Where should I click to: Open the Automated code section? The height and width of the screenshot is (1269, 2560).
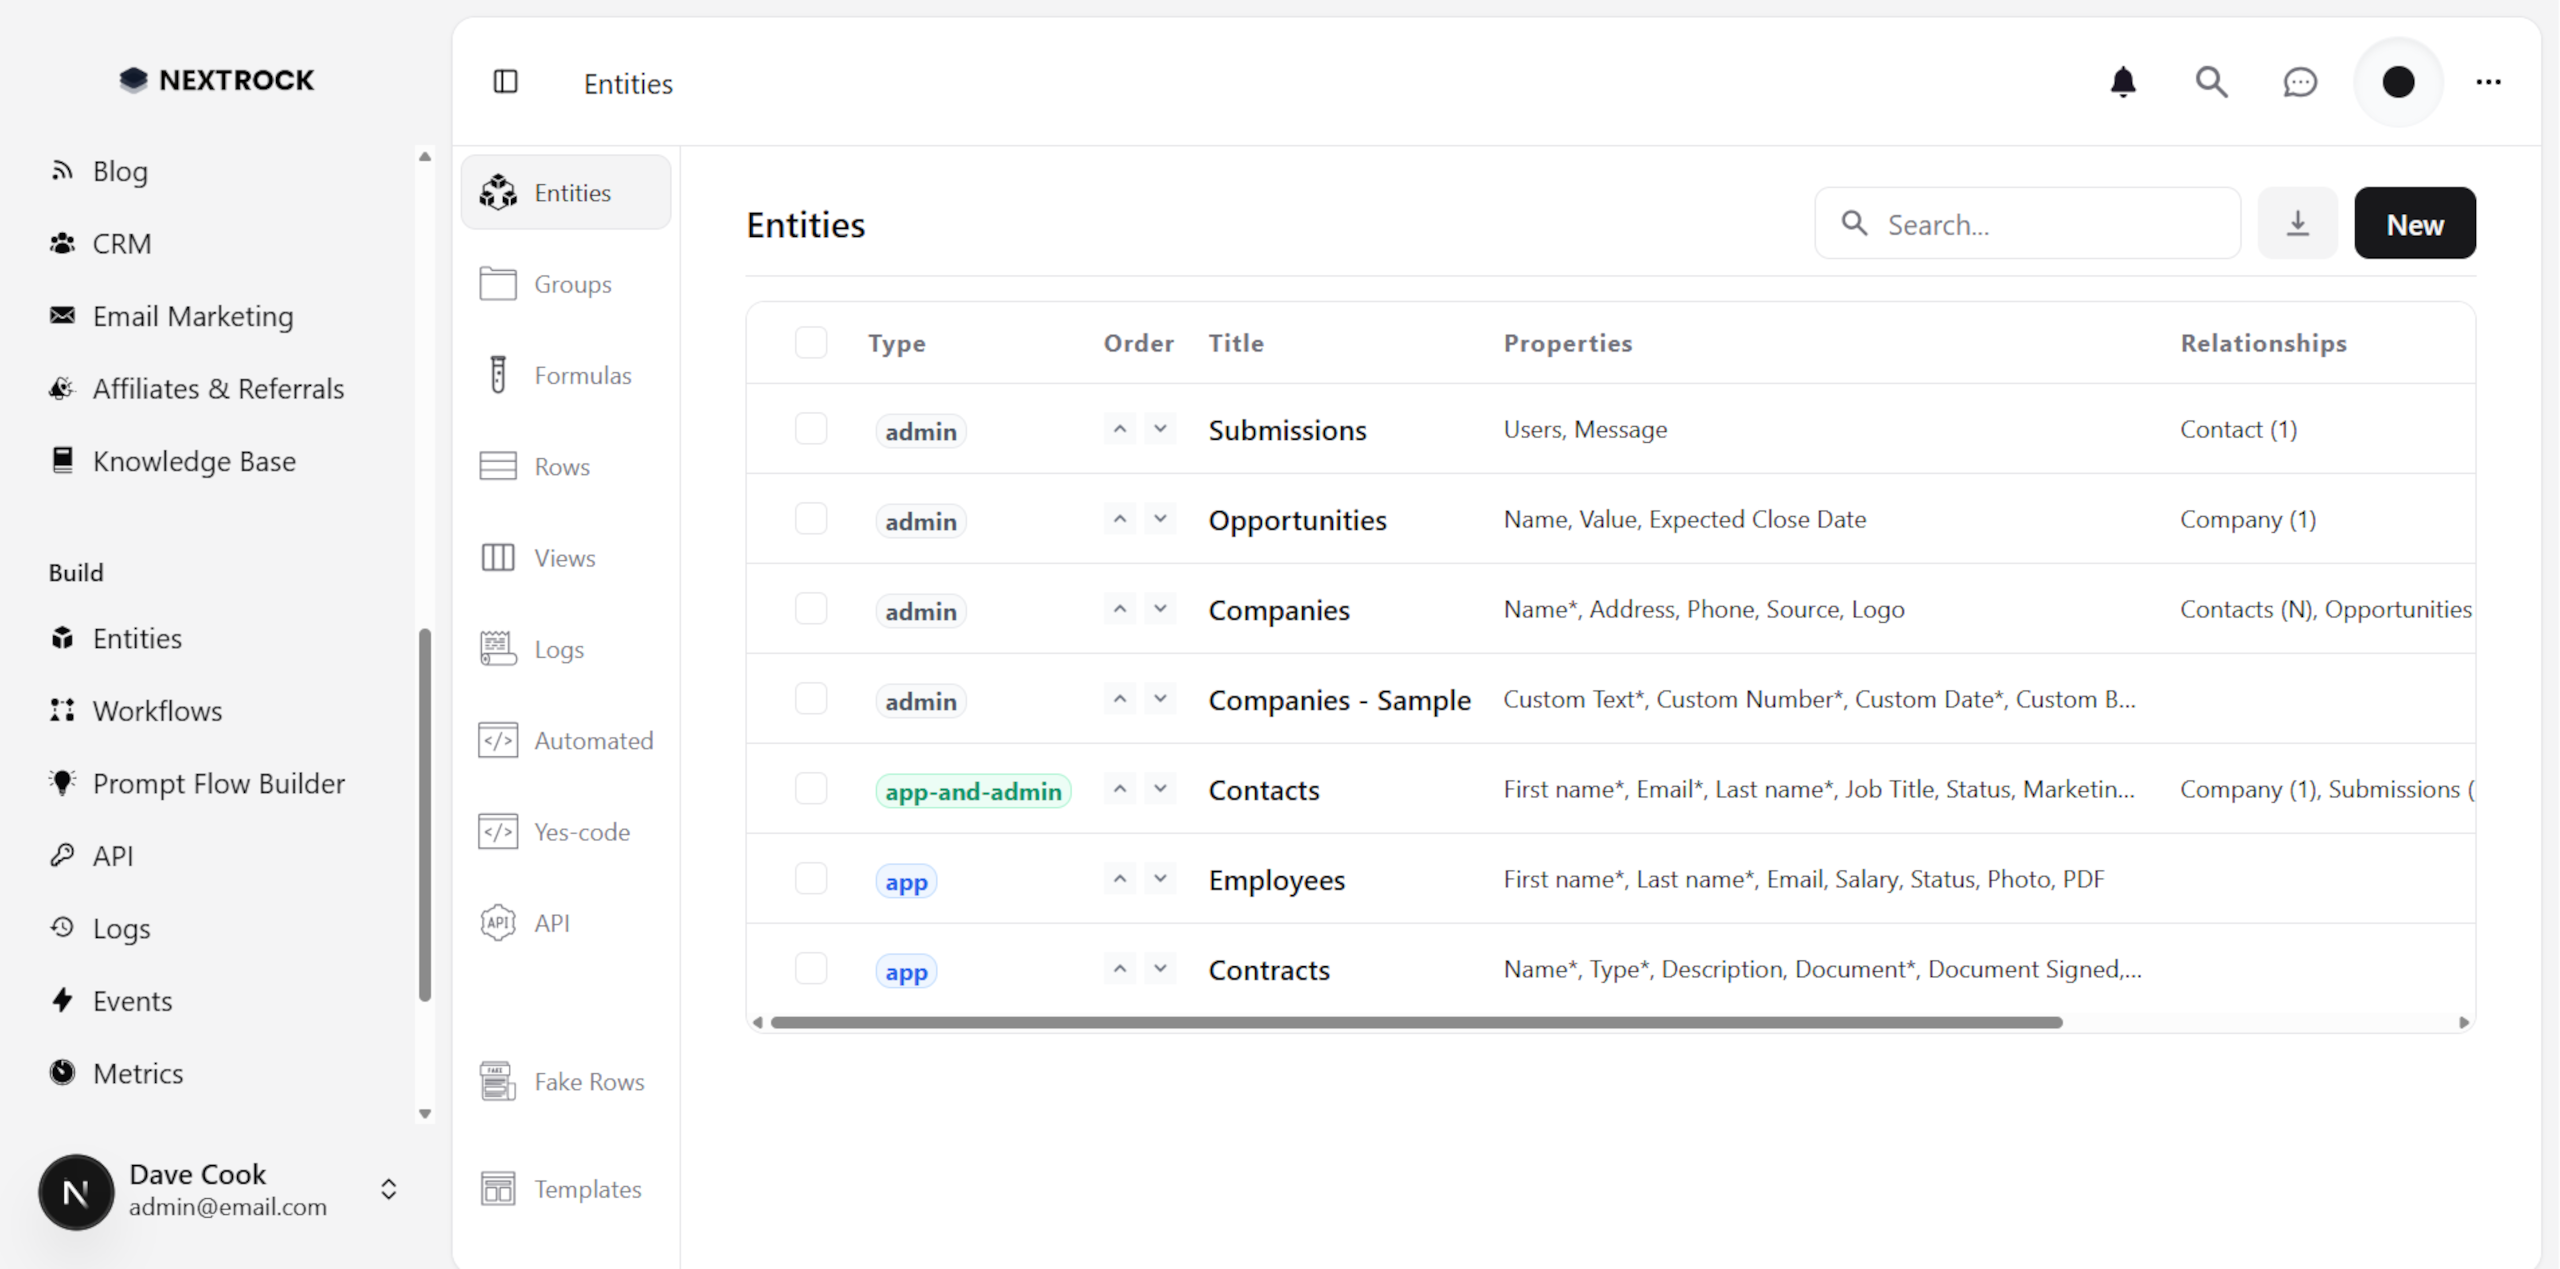click(499, 740)
